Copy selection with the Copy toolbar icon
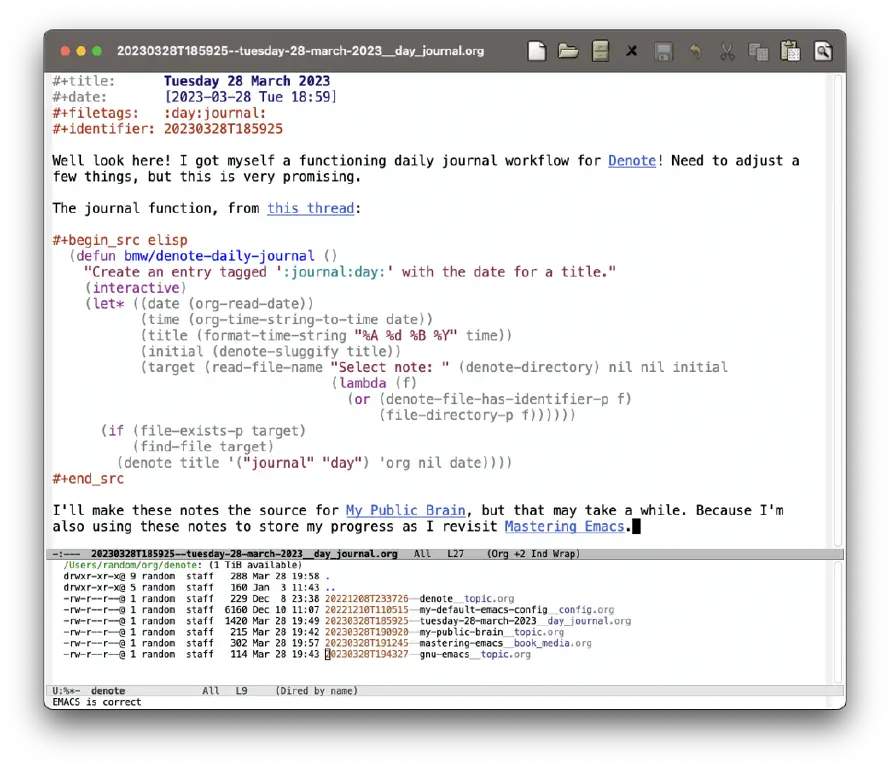This screenshot has width=890, height=768. point(758,52)
